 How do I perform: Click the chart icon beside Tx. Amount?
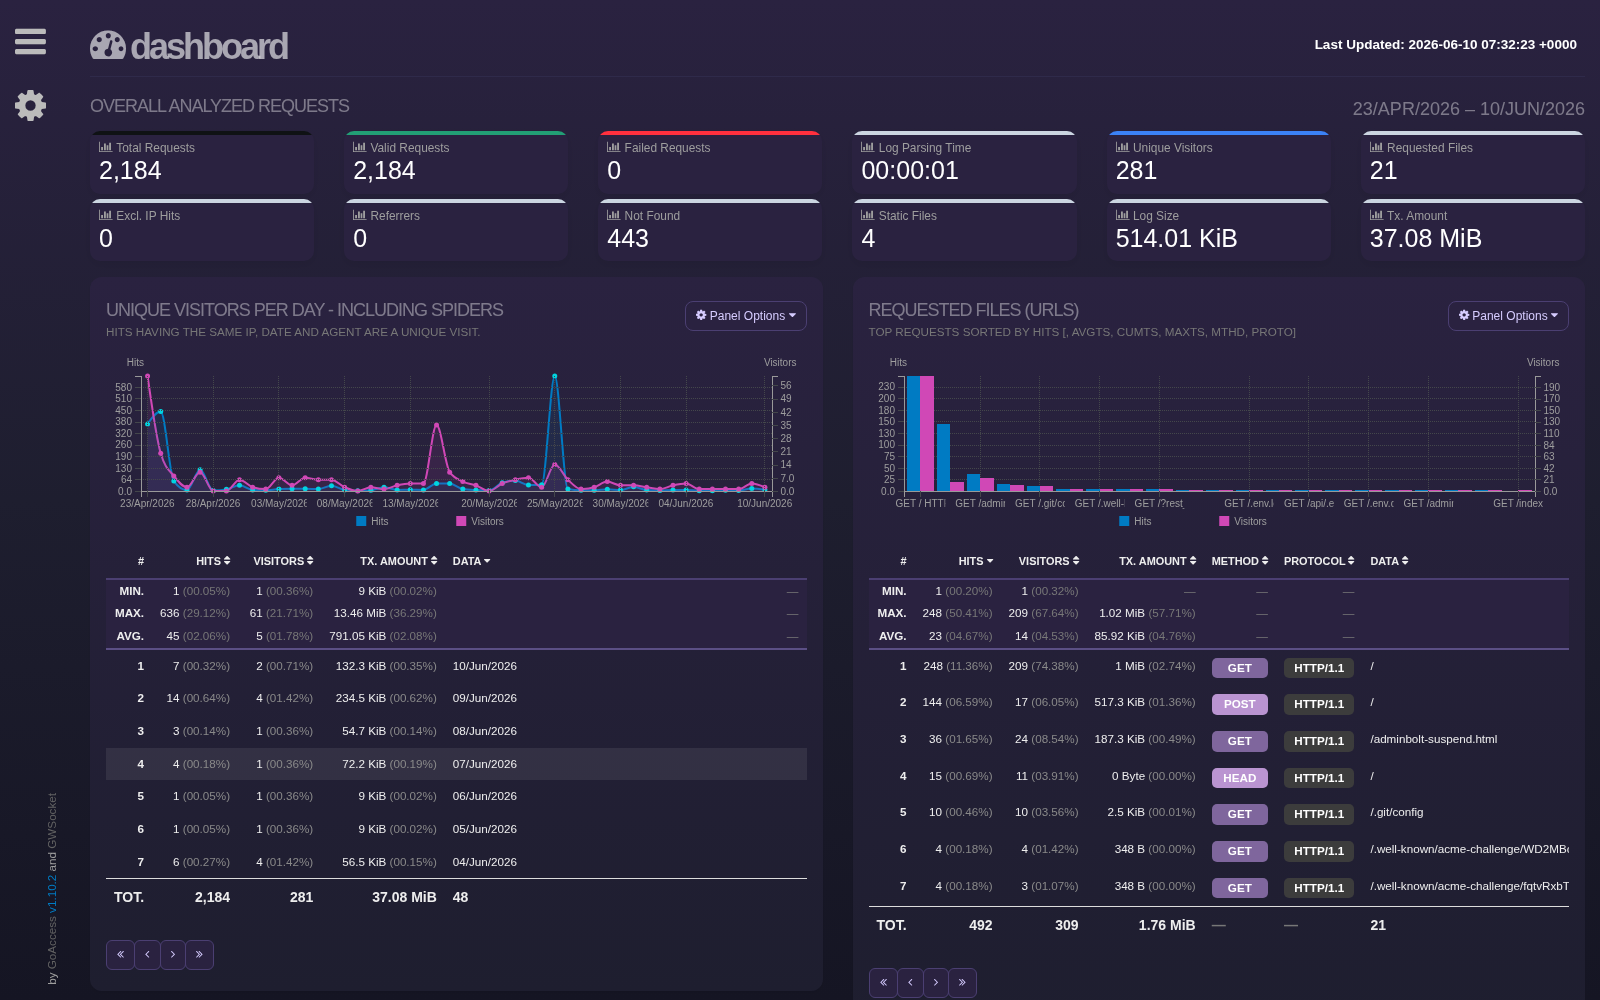[1376, 215]
